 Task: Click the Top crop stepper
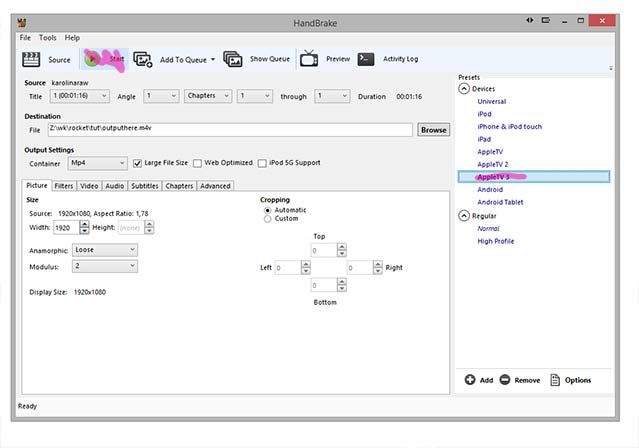(342, 250)
